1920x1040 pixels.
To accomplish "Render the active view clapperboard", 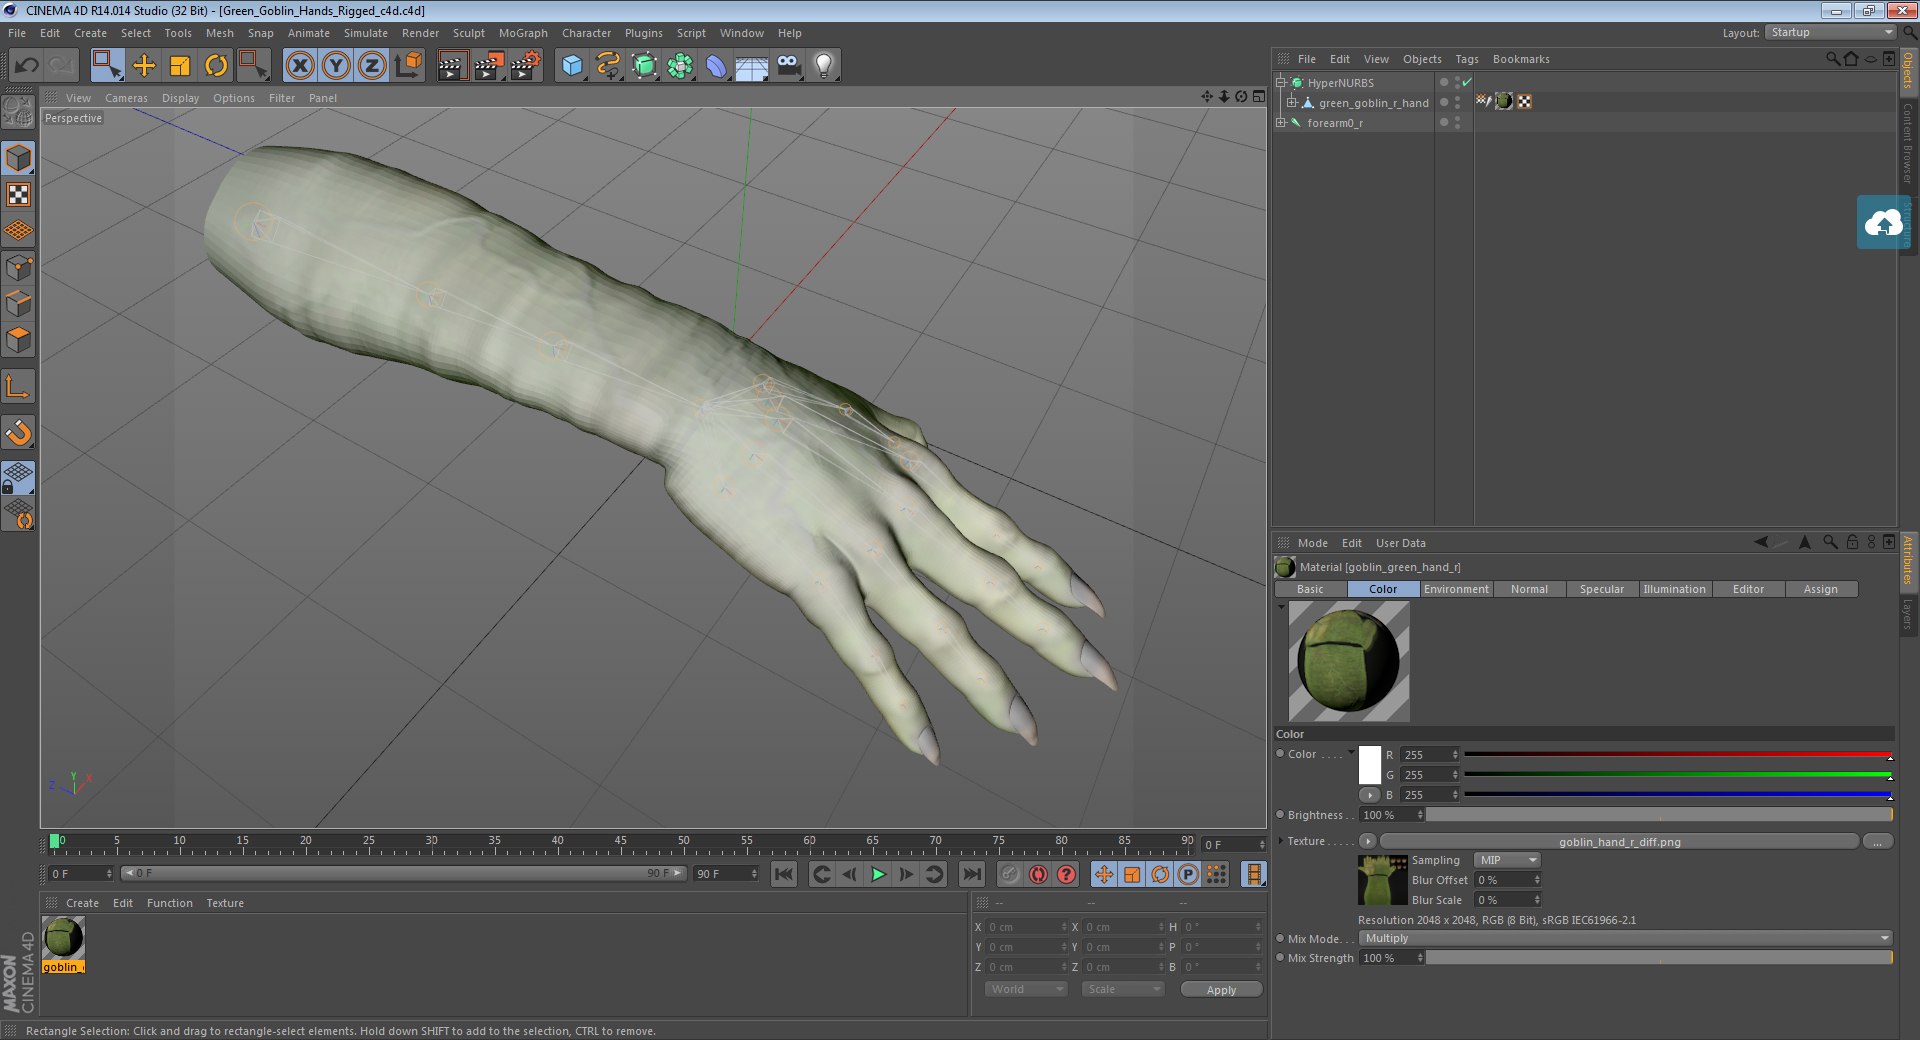I will tap(452, 66).
